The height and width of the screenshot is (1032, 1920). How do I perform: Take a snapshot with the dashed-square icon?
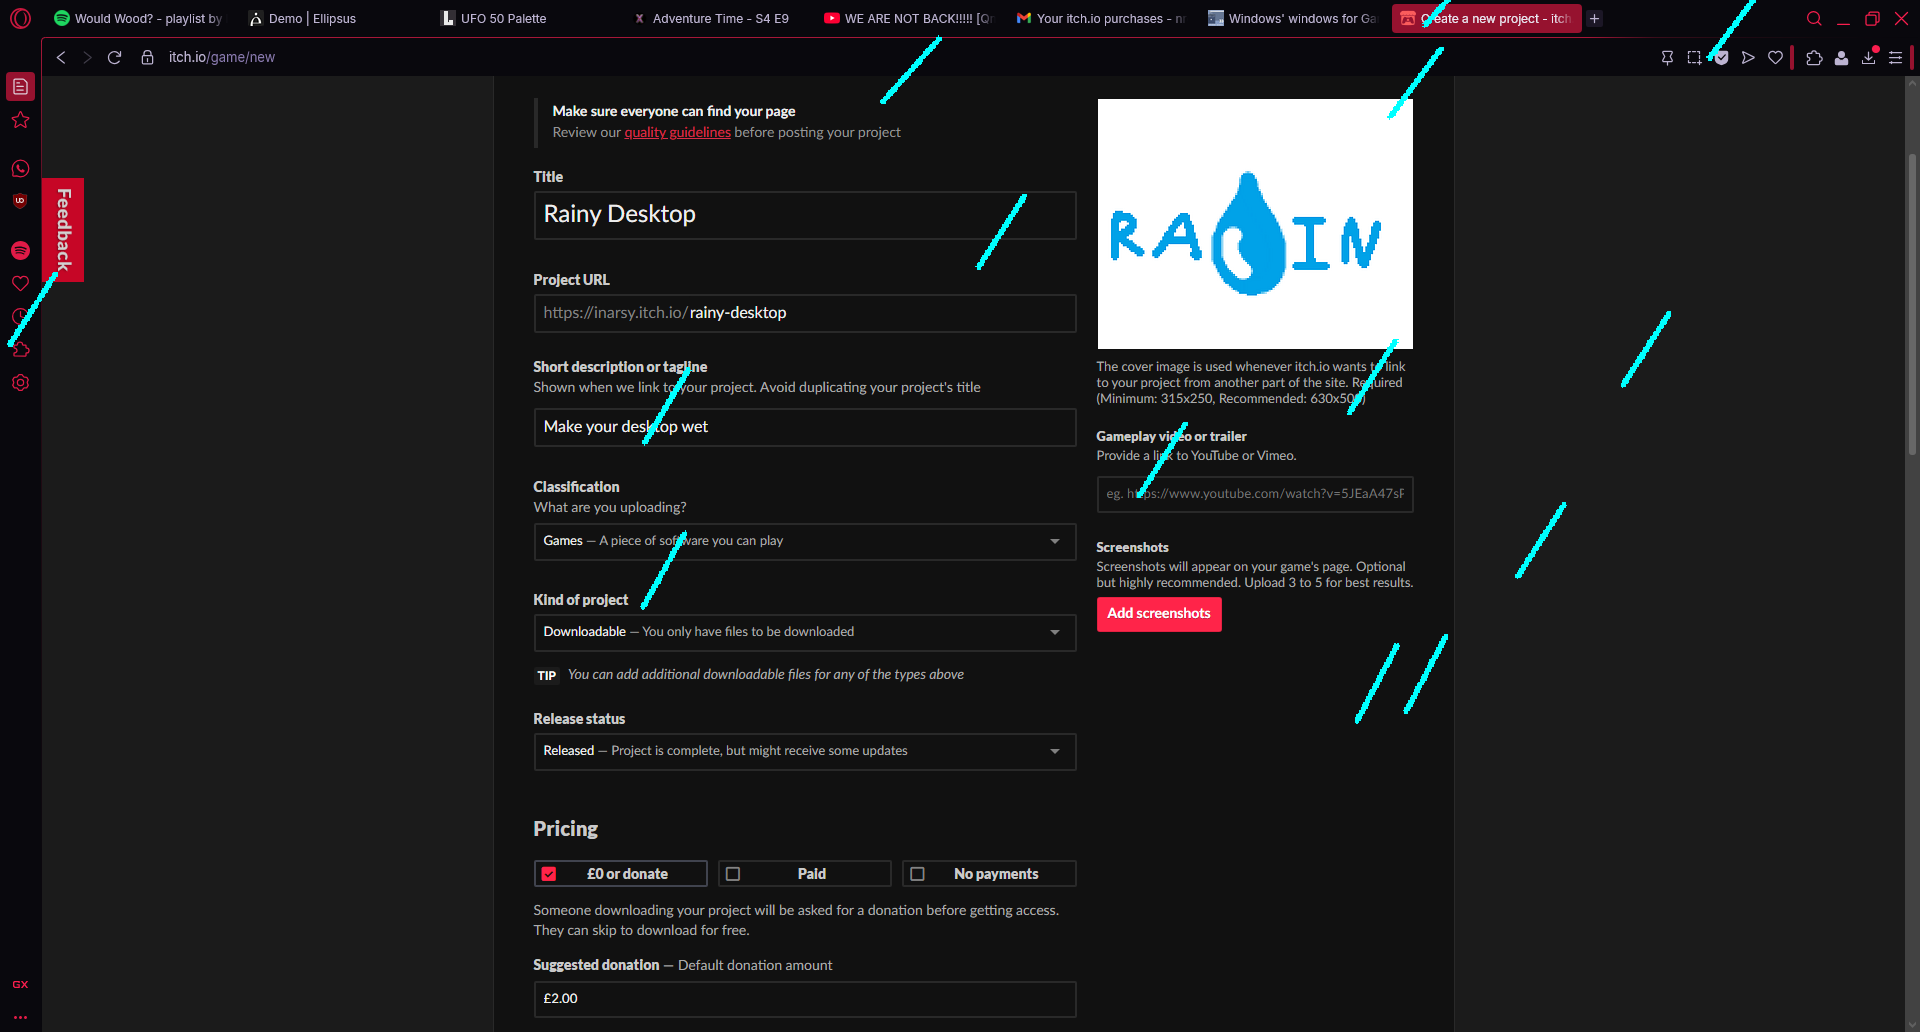(x=1694, y=58)
